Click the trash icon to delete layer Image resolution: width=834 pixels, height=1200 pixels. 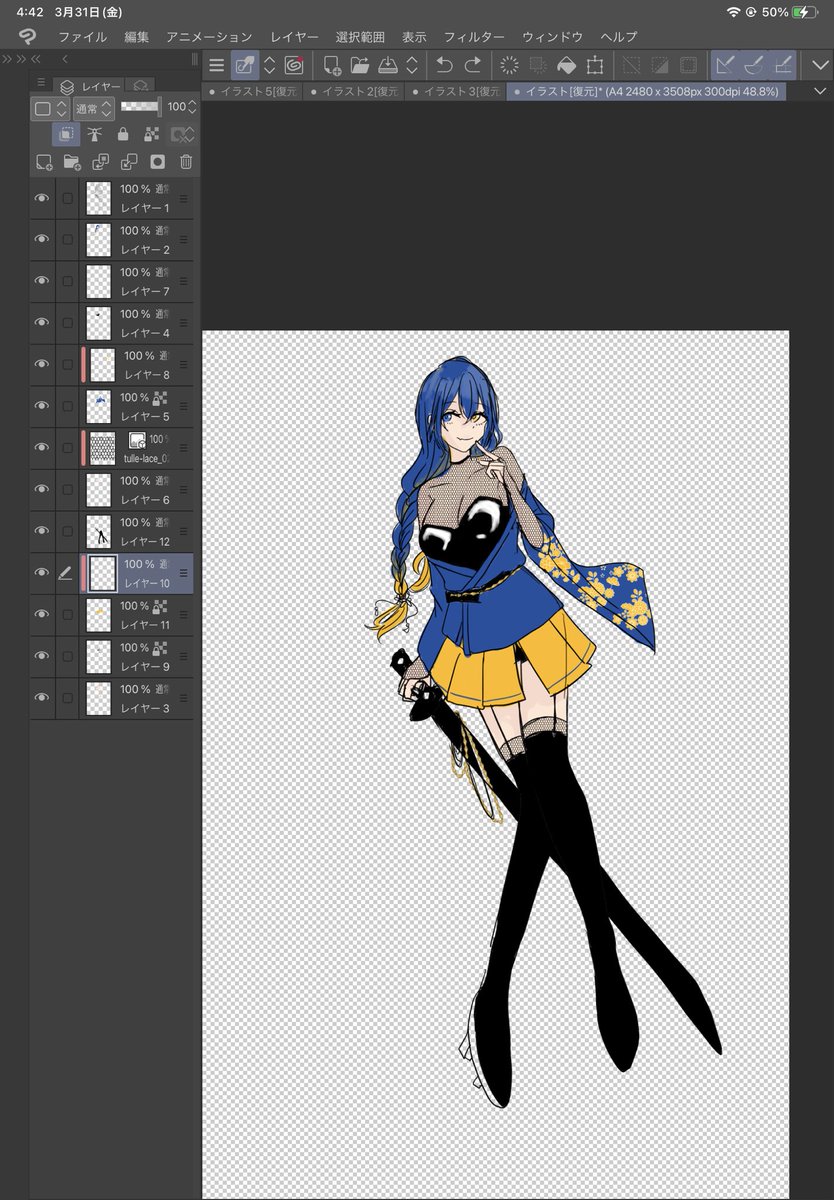[x=186, y=162]
